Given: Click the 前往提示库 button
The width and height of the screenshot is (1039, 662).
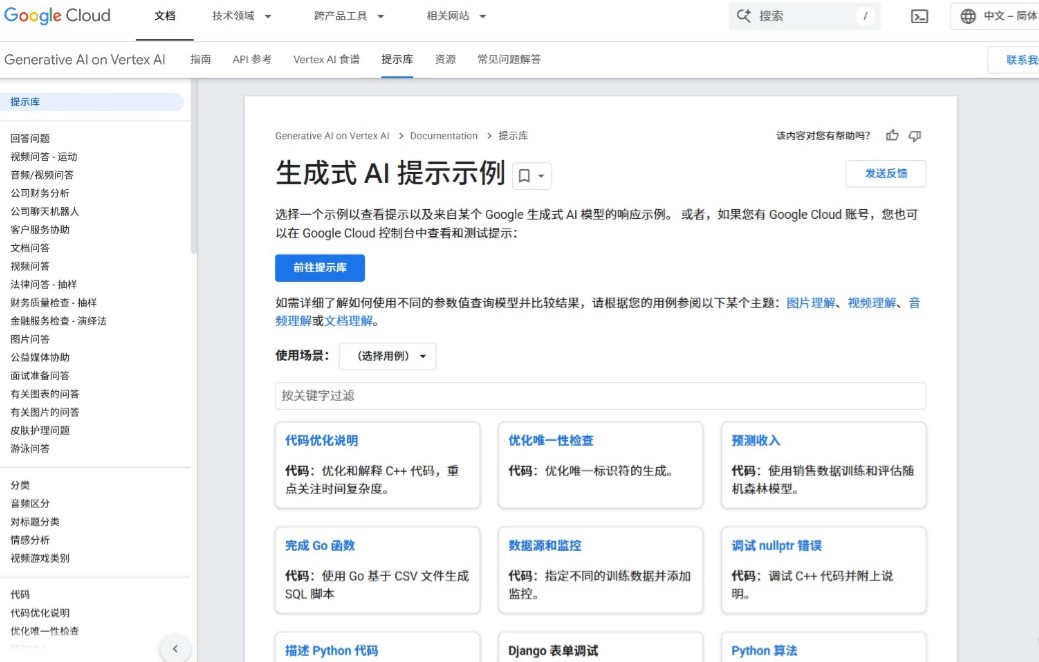Looking at the screenshot, I should [318, 267].
